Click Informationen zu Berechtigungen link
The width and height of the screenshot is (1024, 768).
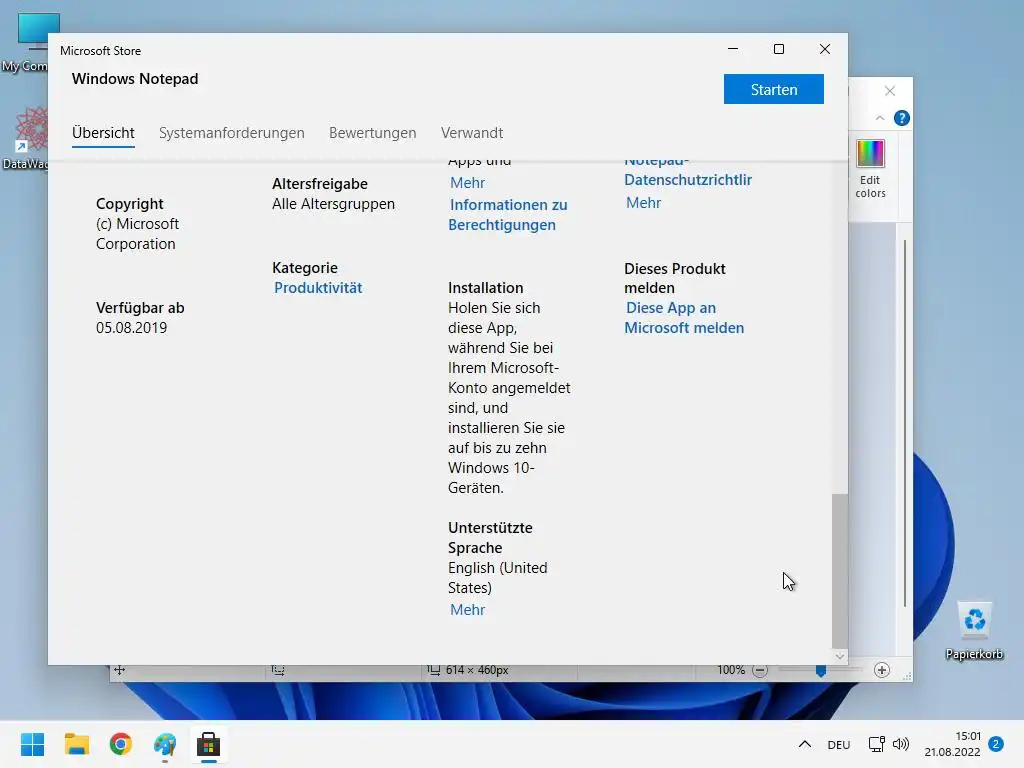coord(507,215)
